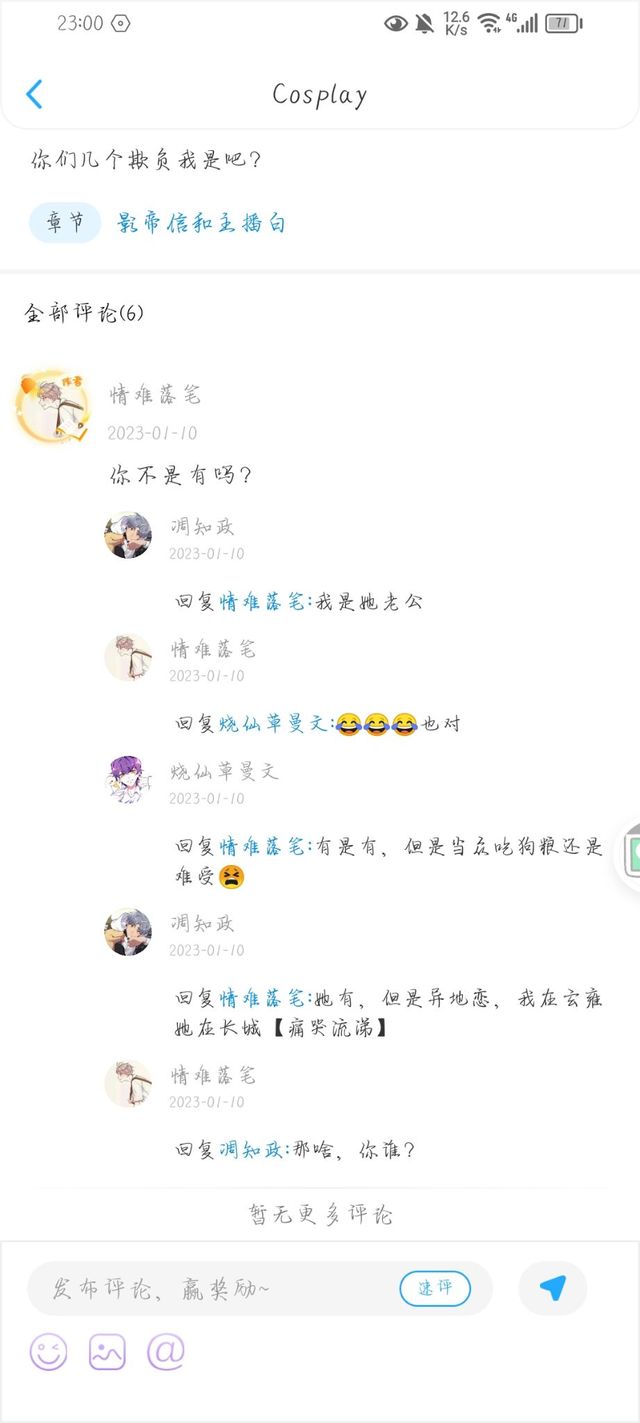
Task: Tap 暂无更多评论 footer text
Action: coord(320,1215)
